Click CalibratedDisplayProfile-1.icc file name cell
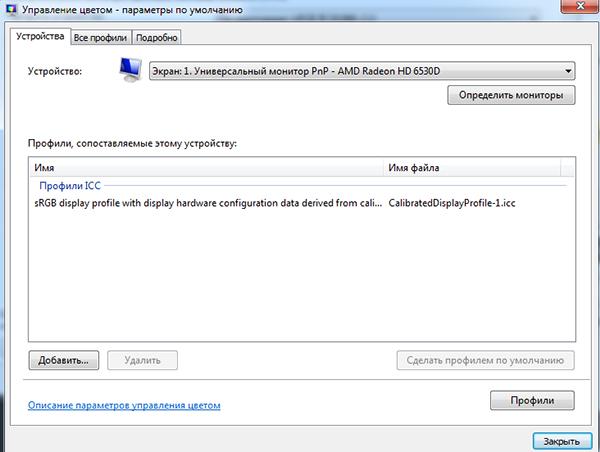600x452 pixels. [x=452, y=203]
